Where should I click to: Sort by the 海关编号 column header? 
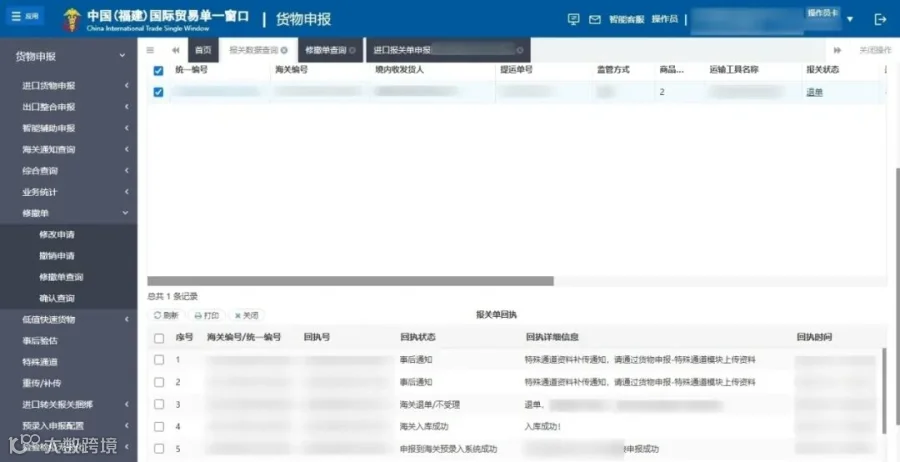tap(292, 69)
